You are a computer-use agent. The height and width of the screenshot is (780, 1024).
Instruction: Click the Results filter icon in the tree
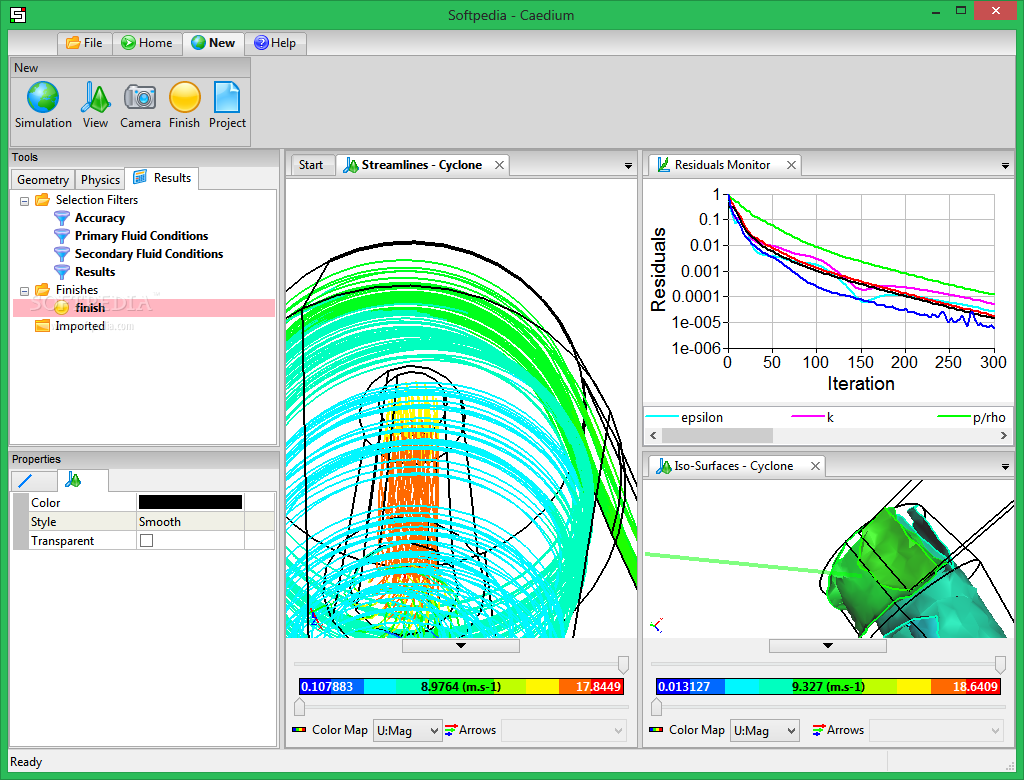(x=62, y=272)
